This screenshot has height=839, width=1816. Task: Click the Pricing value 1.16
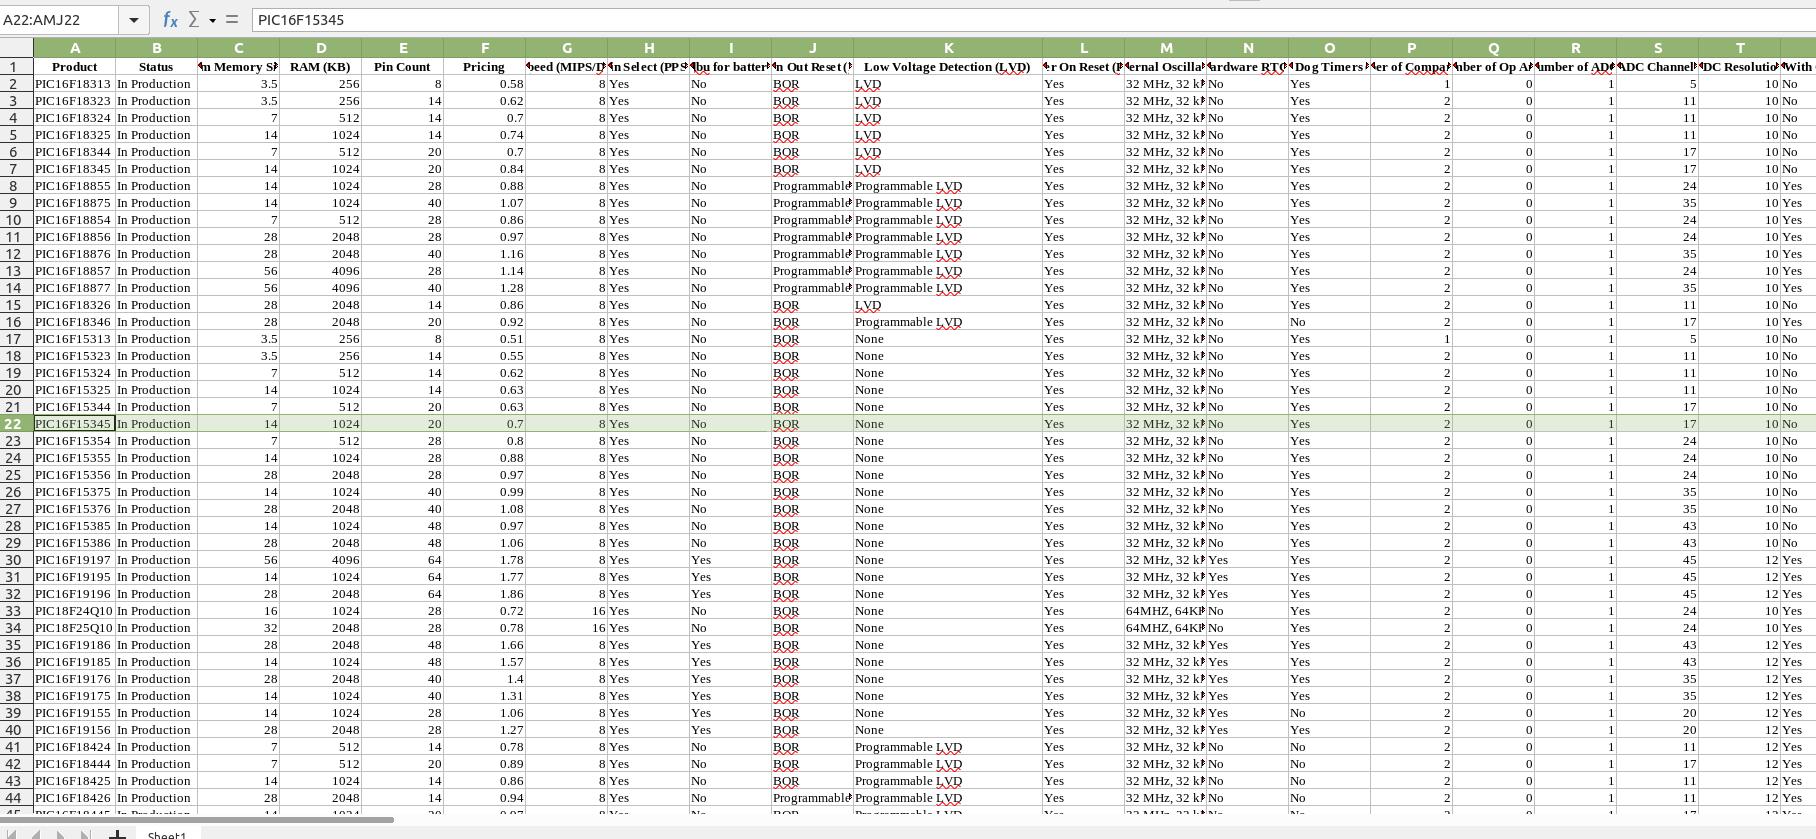[484, 253]
